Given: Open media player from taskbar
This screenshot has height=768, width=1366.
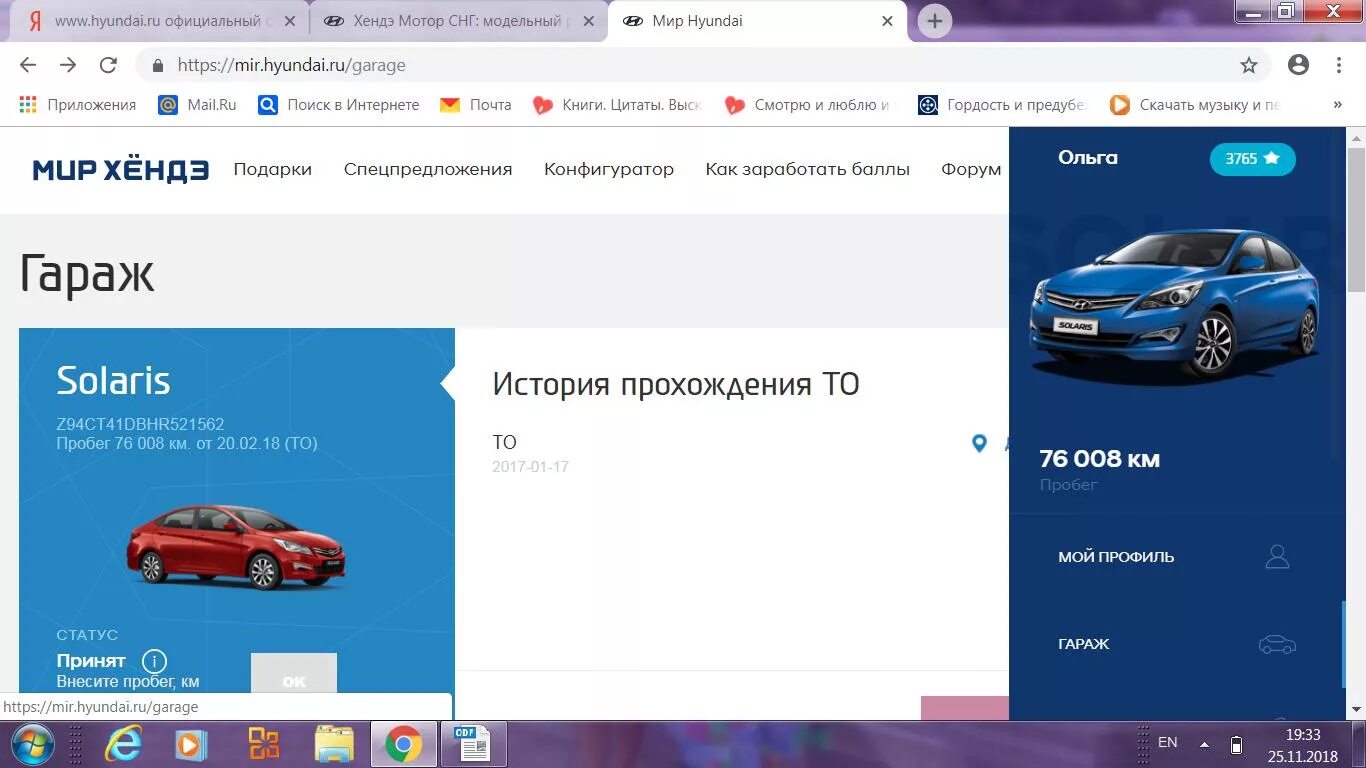Looking at the screenshot, I should (x=190, y=744).
